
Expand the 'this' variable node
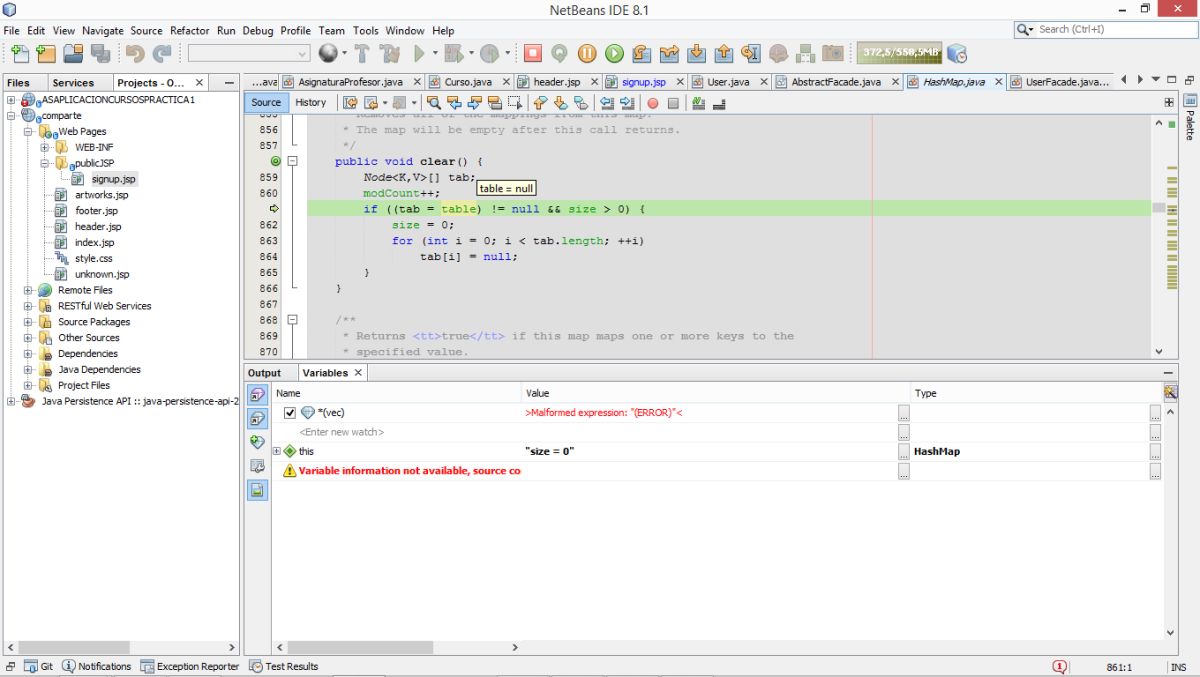coord(277,451)
